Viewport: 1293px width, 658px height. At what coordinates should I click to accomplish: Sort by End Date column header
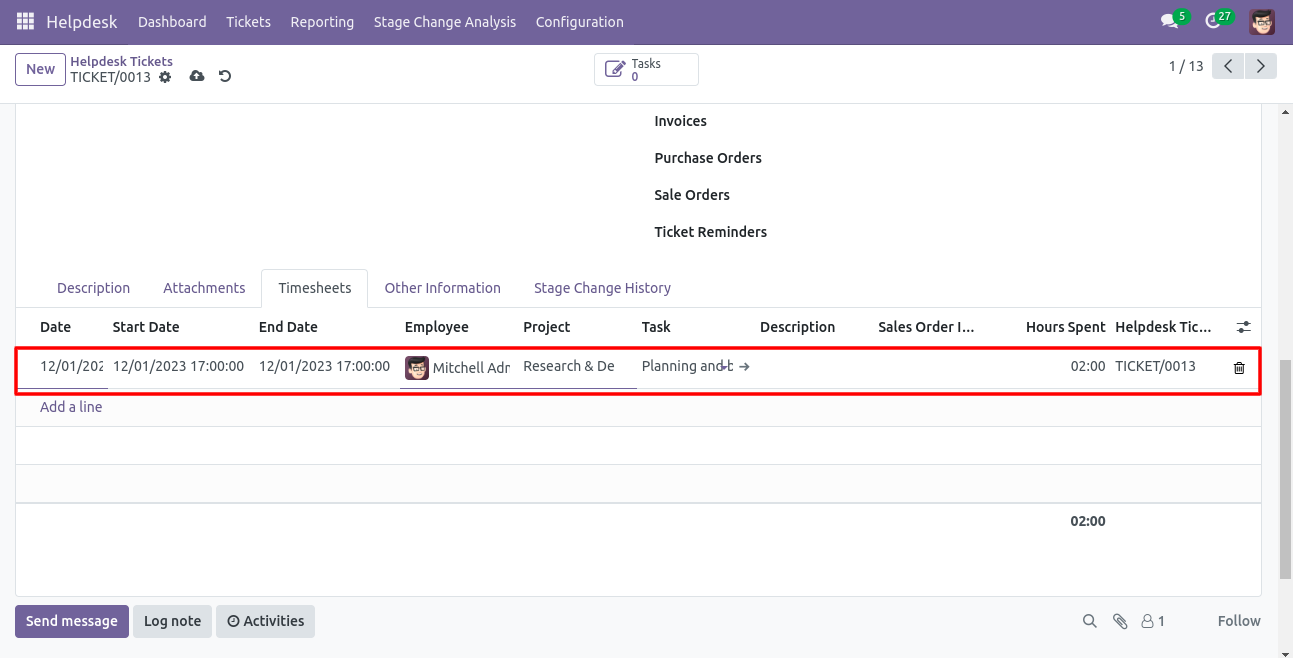(288, 327)
